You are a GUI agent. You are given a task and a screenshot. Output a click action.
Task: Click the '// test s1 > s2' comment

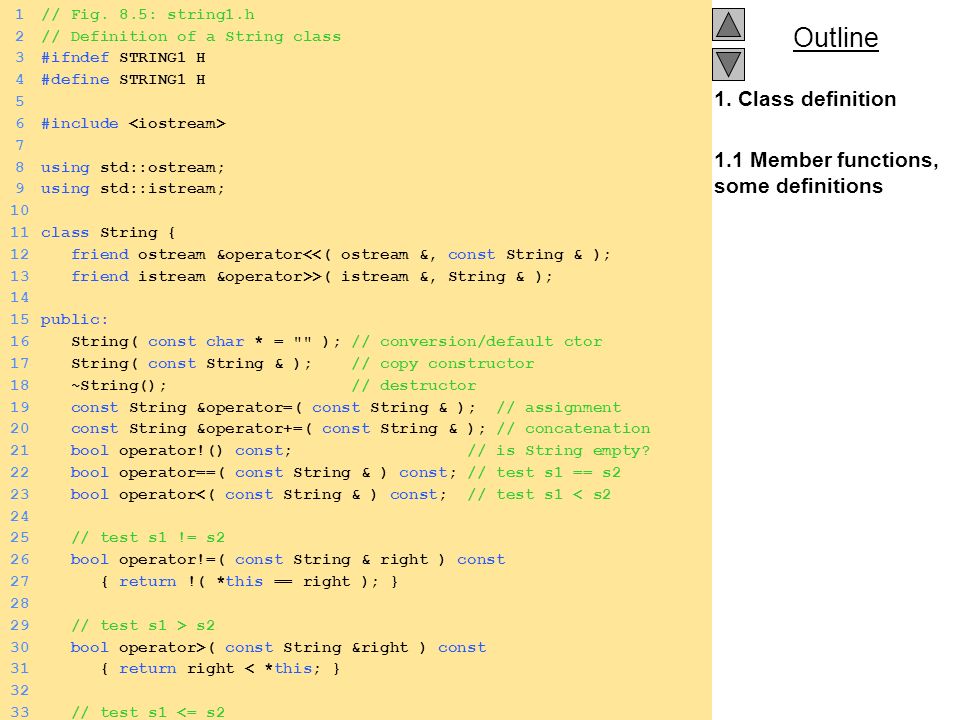(143, 626)
